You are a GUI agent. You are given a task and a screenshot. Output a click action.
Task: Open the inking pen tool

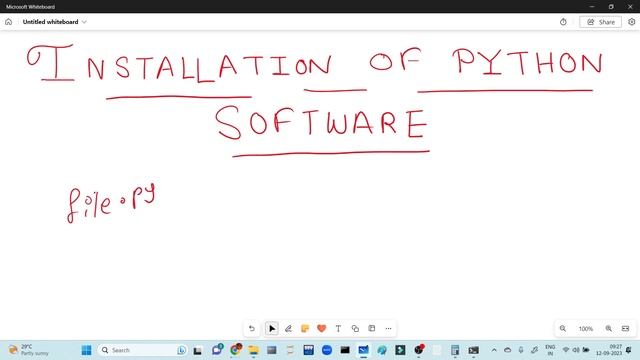pos(289,329)
